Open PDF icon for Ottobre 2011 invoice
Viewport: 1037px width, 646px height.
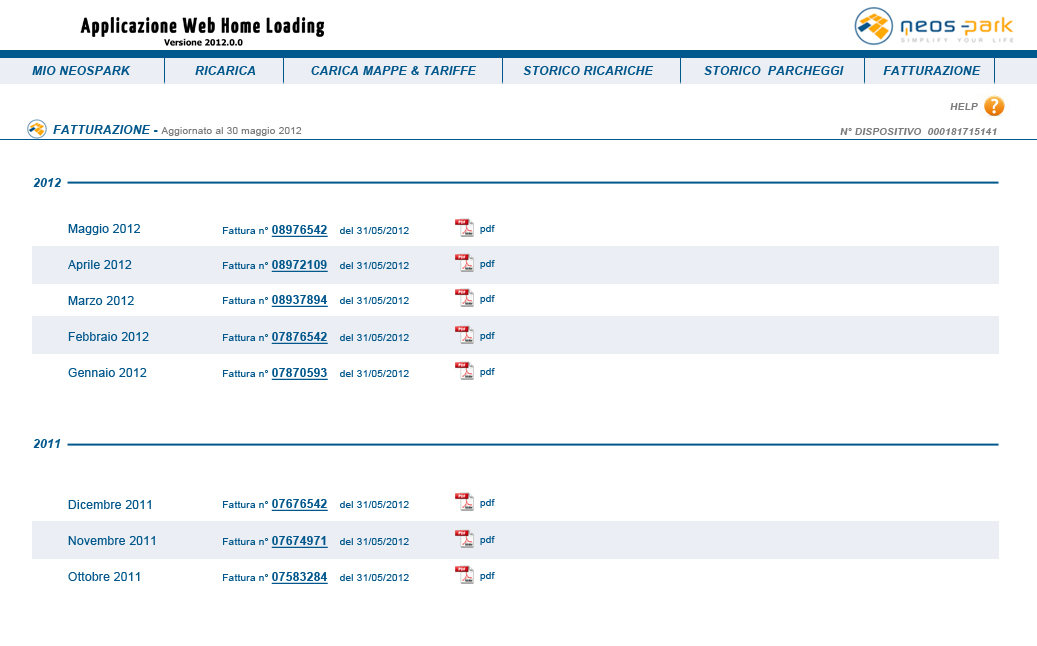coord(465,575)
